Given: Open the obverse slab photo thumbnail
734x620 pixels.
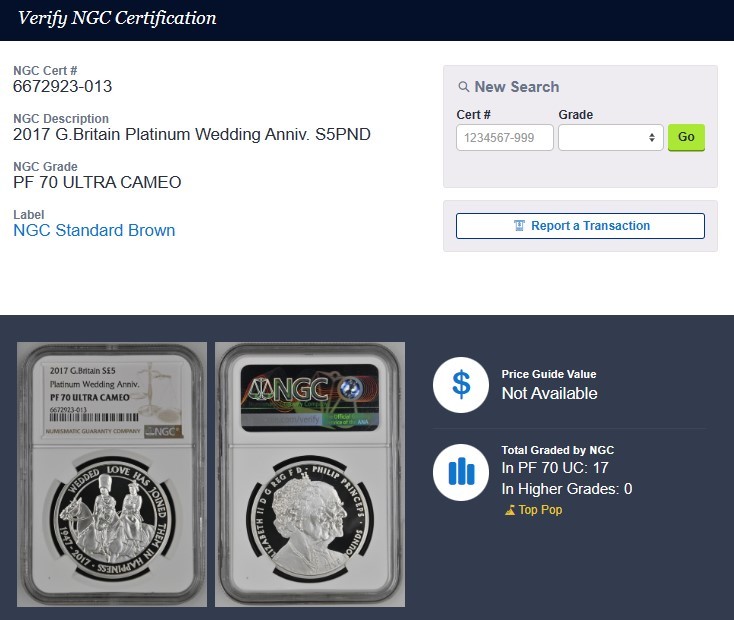Looking at the screenshot, I should (112, 474).
